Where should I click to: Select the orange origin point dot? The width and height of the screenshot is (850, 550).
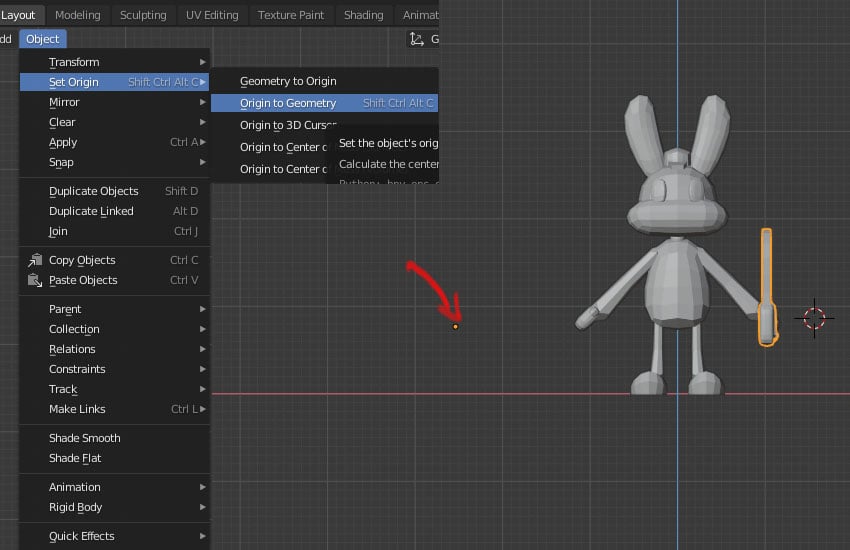(456, 326)
